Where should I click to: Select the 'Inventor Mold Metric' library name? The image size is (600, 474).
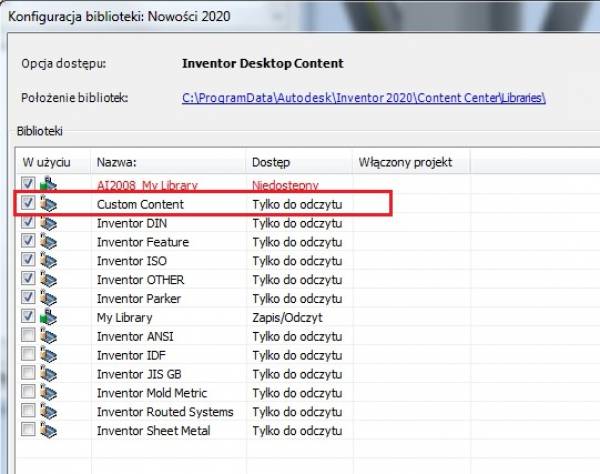point(152,393)
